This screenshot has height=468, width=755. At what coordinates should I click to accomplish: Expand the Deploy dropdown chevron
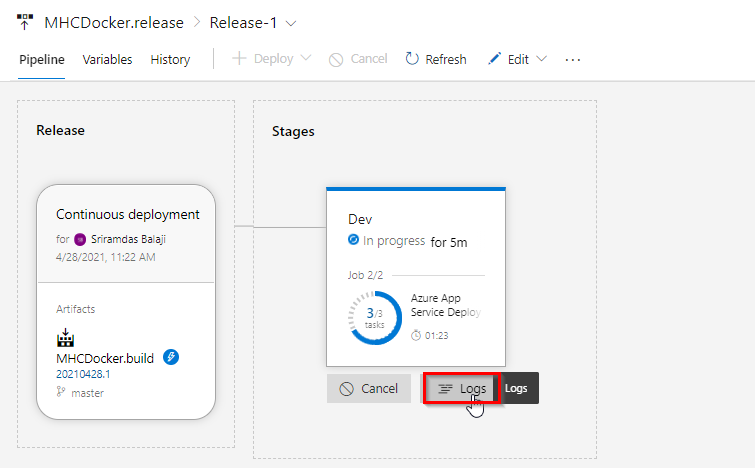[x=305, y=58]
